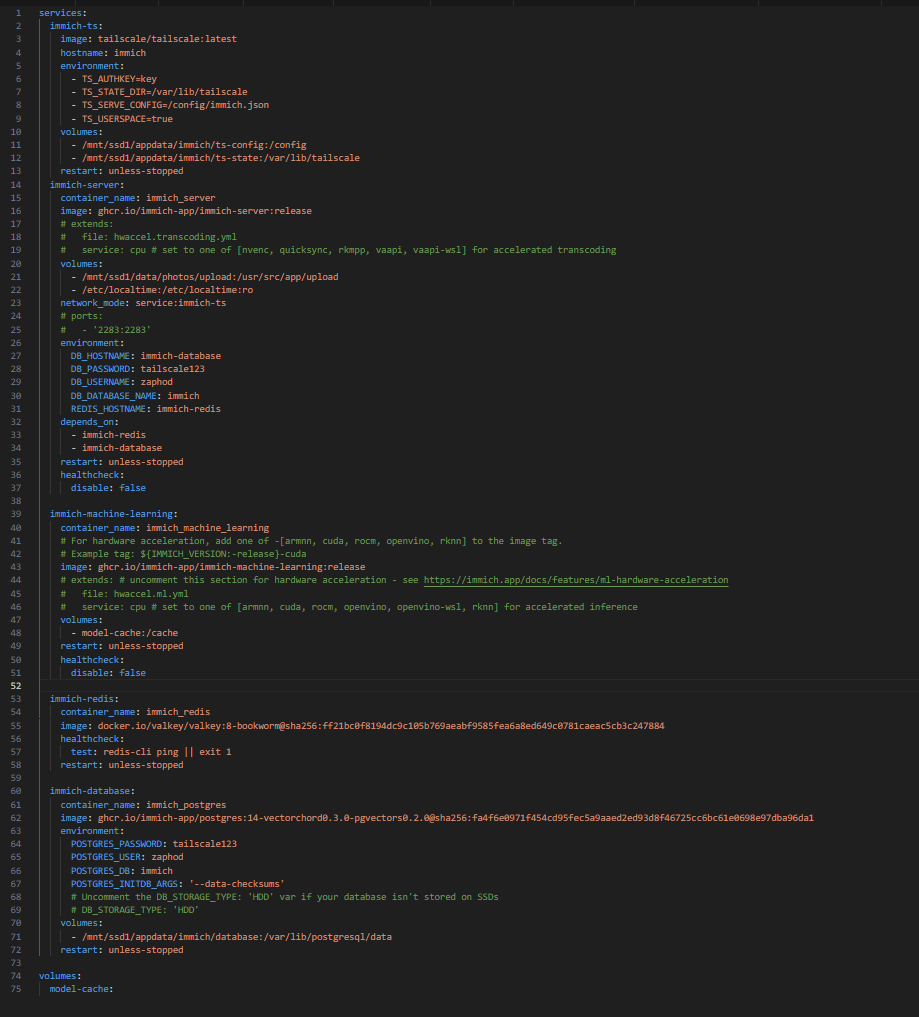Click the top-level 'services:' key on line 1
Screen dimensions: 919x1017
(x=63, y=13)
